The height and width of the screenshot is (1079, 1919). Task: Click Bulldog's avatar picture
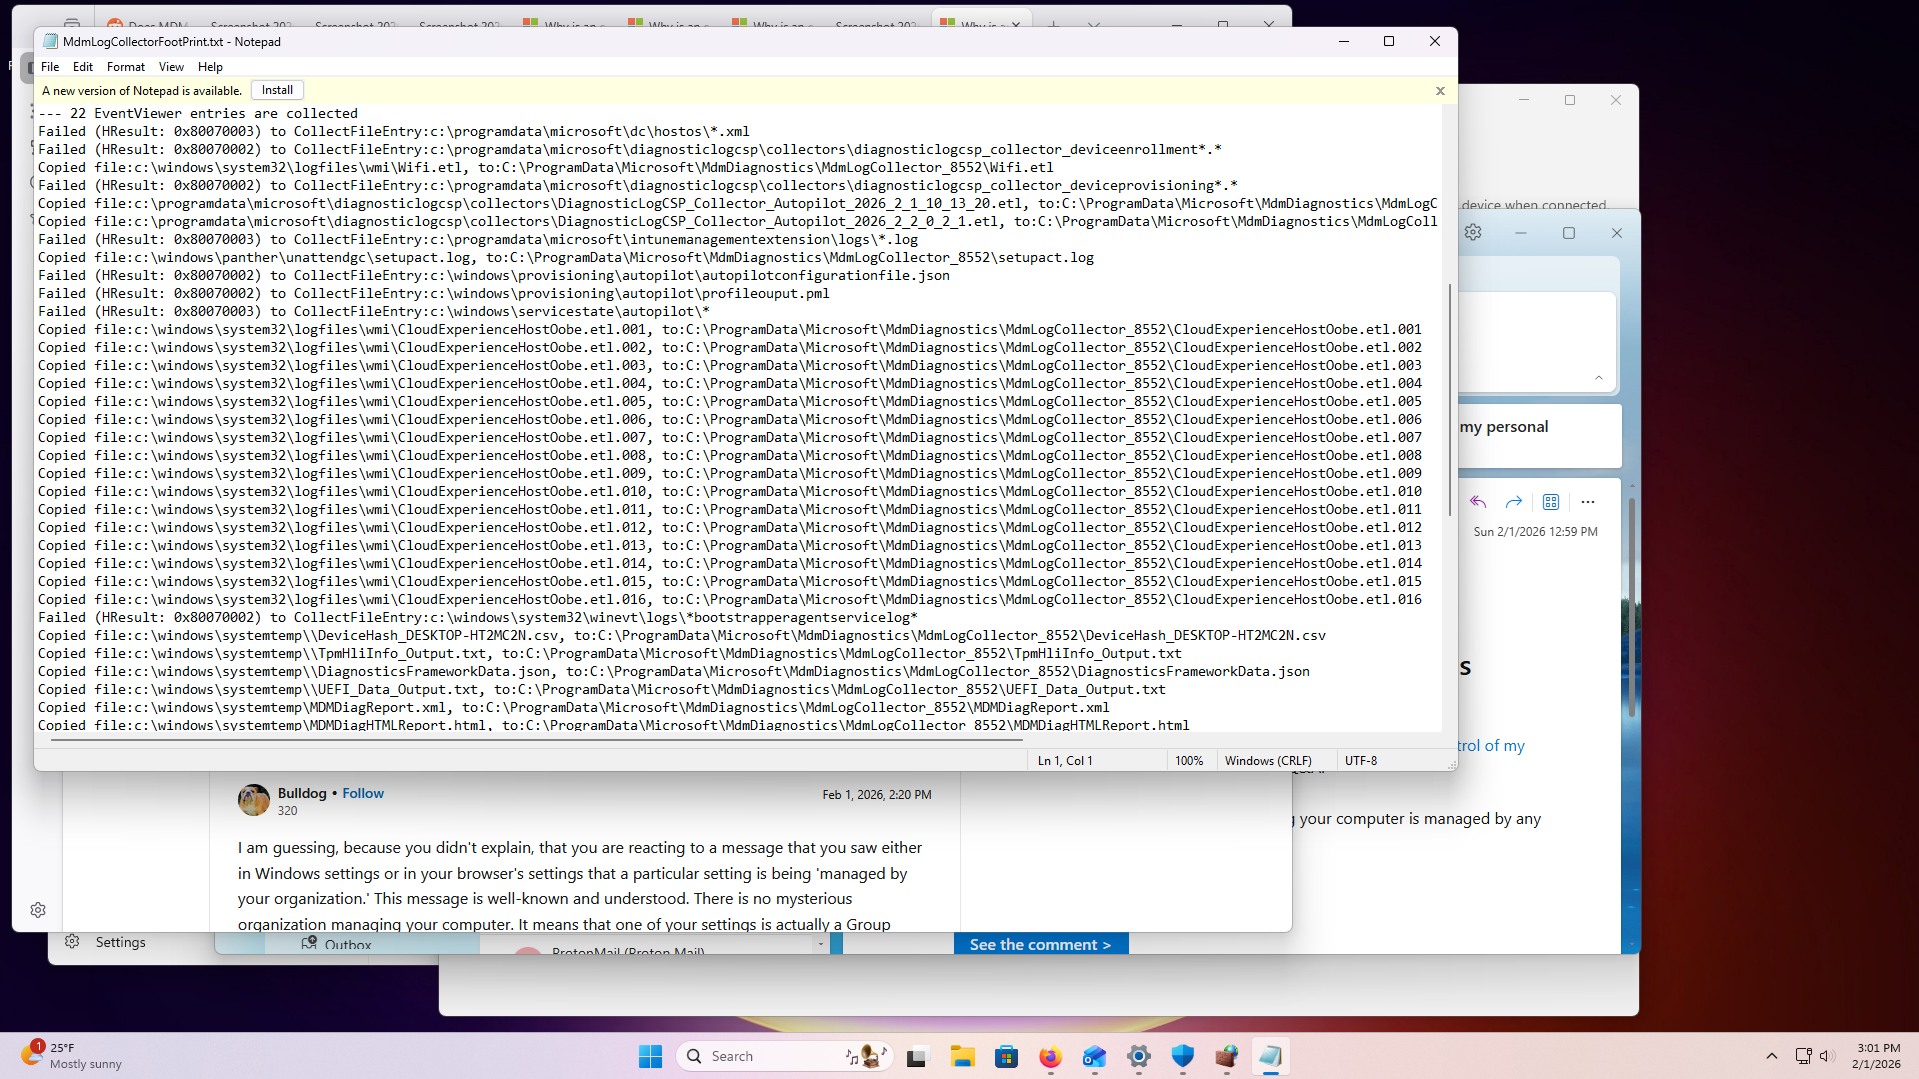pyautogui.click(x=254, y=800)
